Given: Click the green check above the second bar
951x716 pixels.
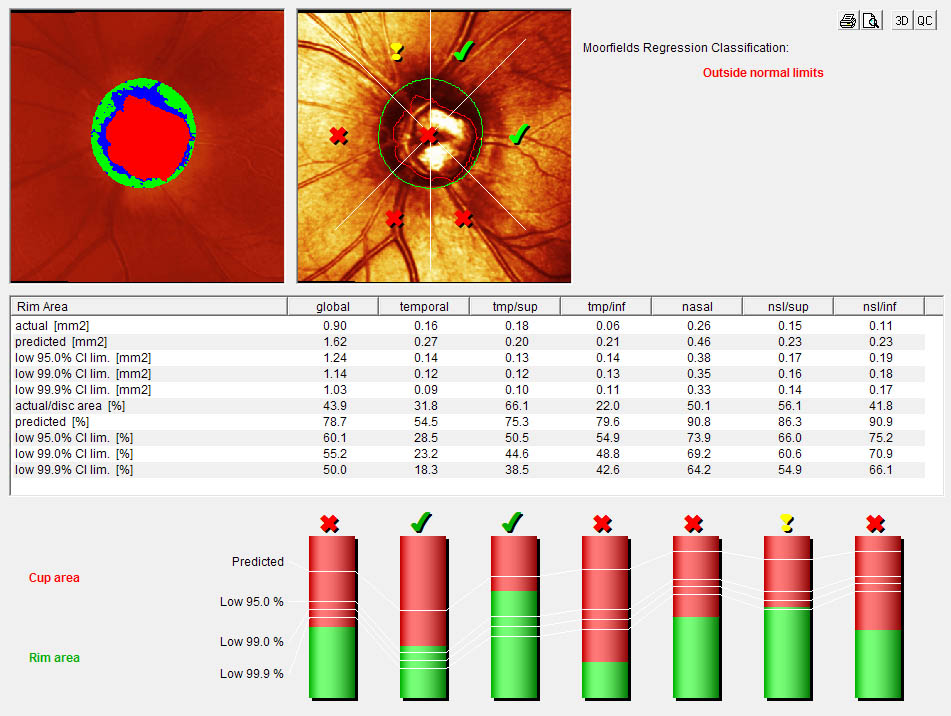Looking at the screenshot, I should (x=421, y=522).
